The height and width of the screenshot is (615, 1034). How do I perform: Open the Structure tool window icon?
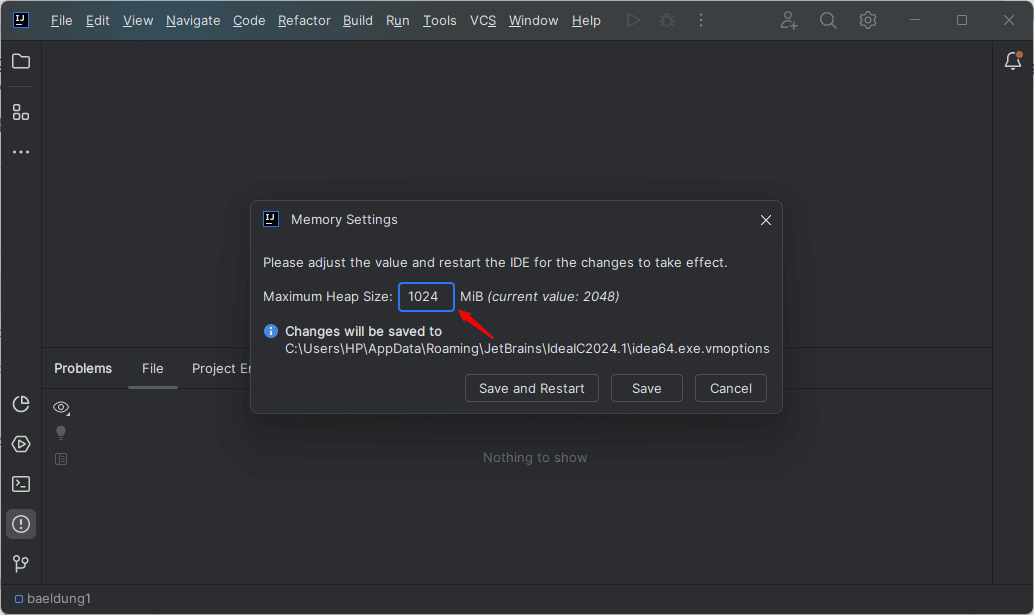tap(21, 112)
